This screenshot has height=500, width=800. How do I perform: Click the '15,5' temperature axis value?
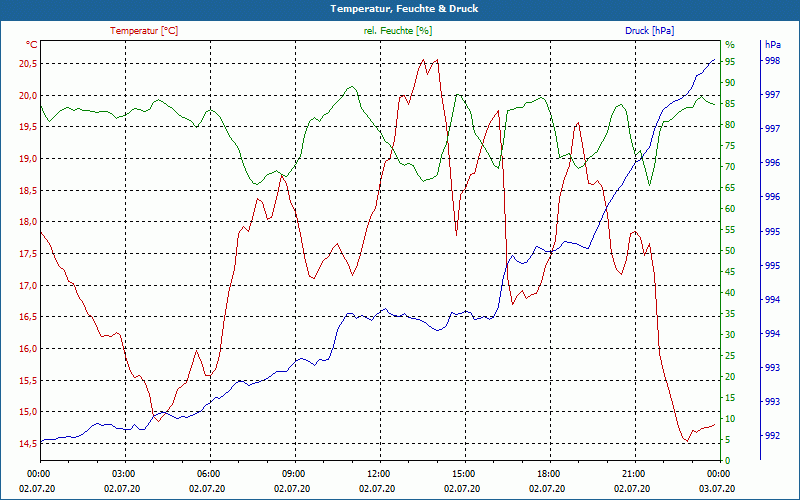click(28, 381)
